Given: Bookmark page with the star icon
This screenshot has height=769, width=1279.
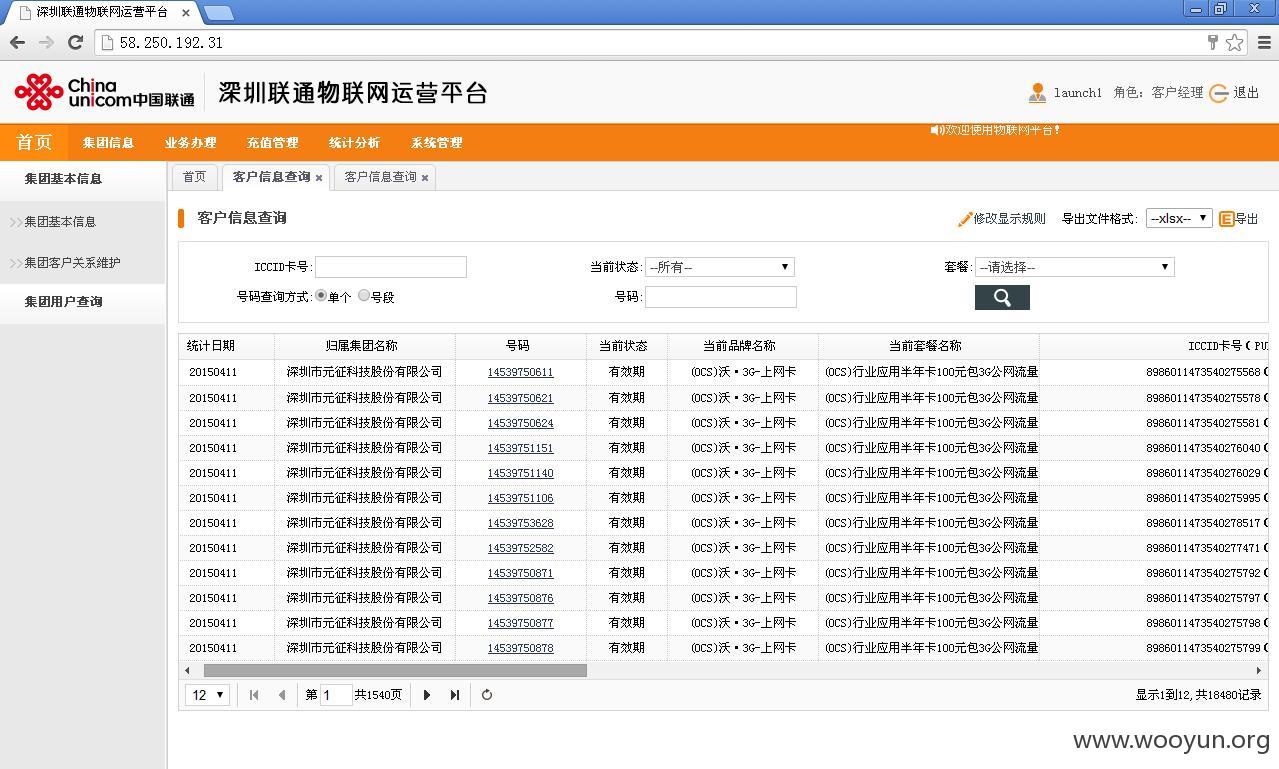Looking at the screenshot, I should click(1235, 42).
